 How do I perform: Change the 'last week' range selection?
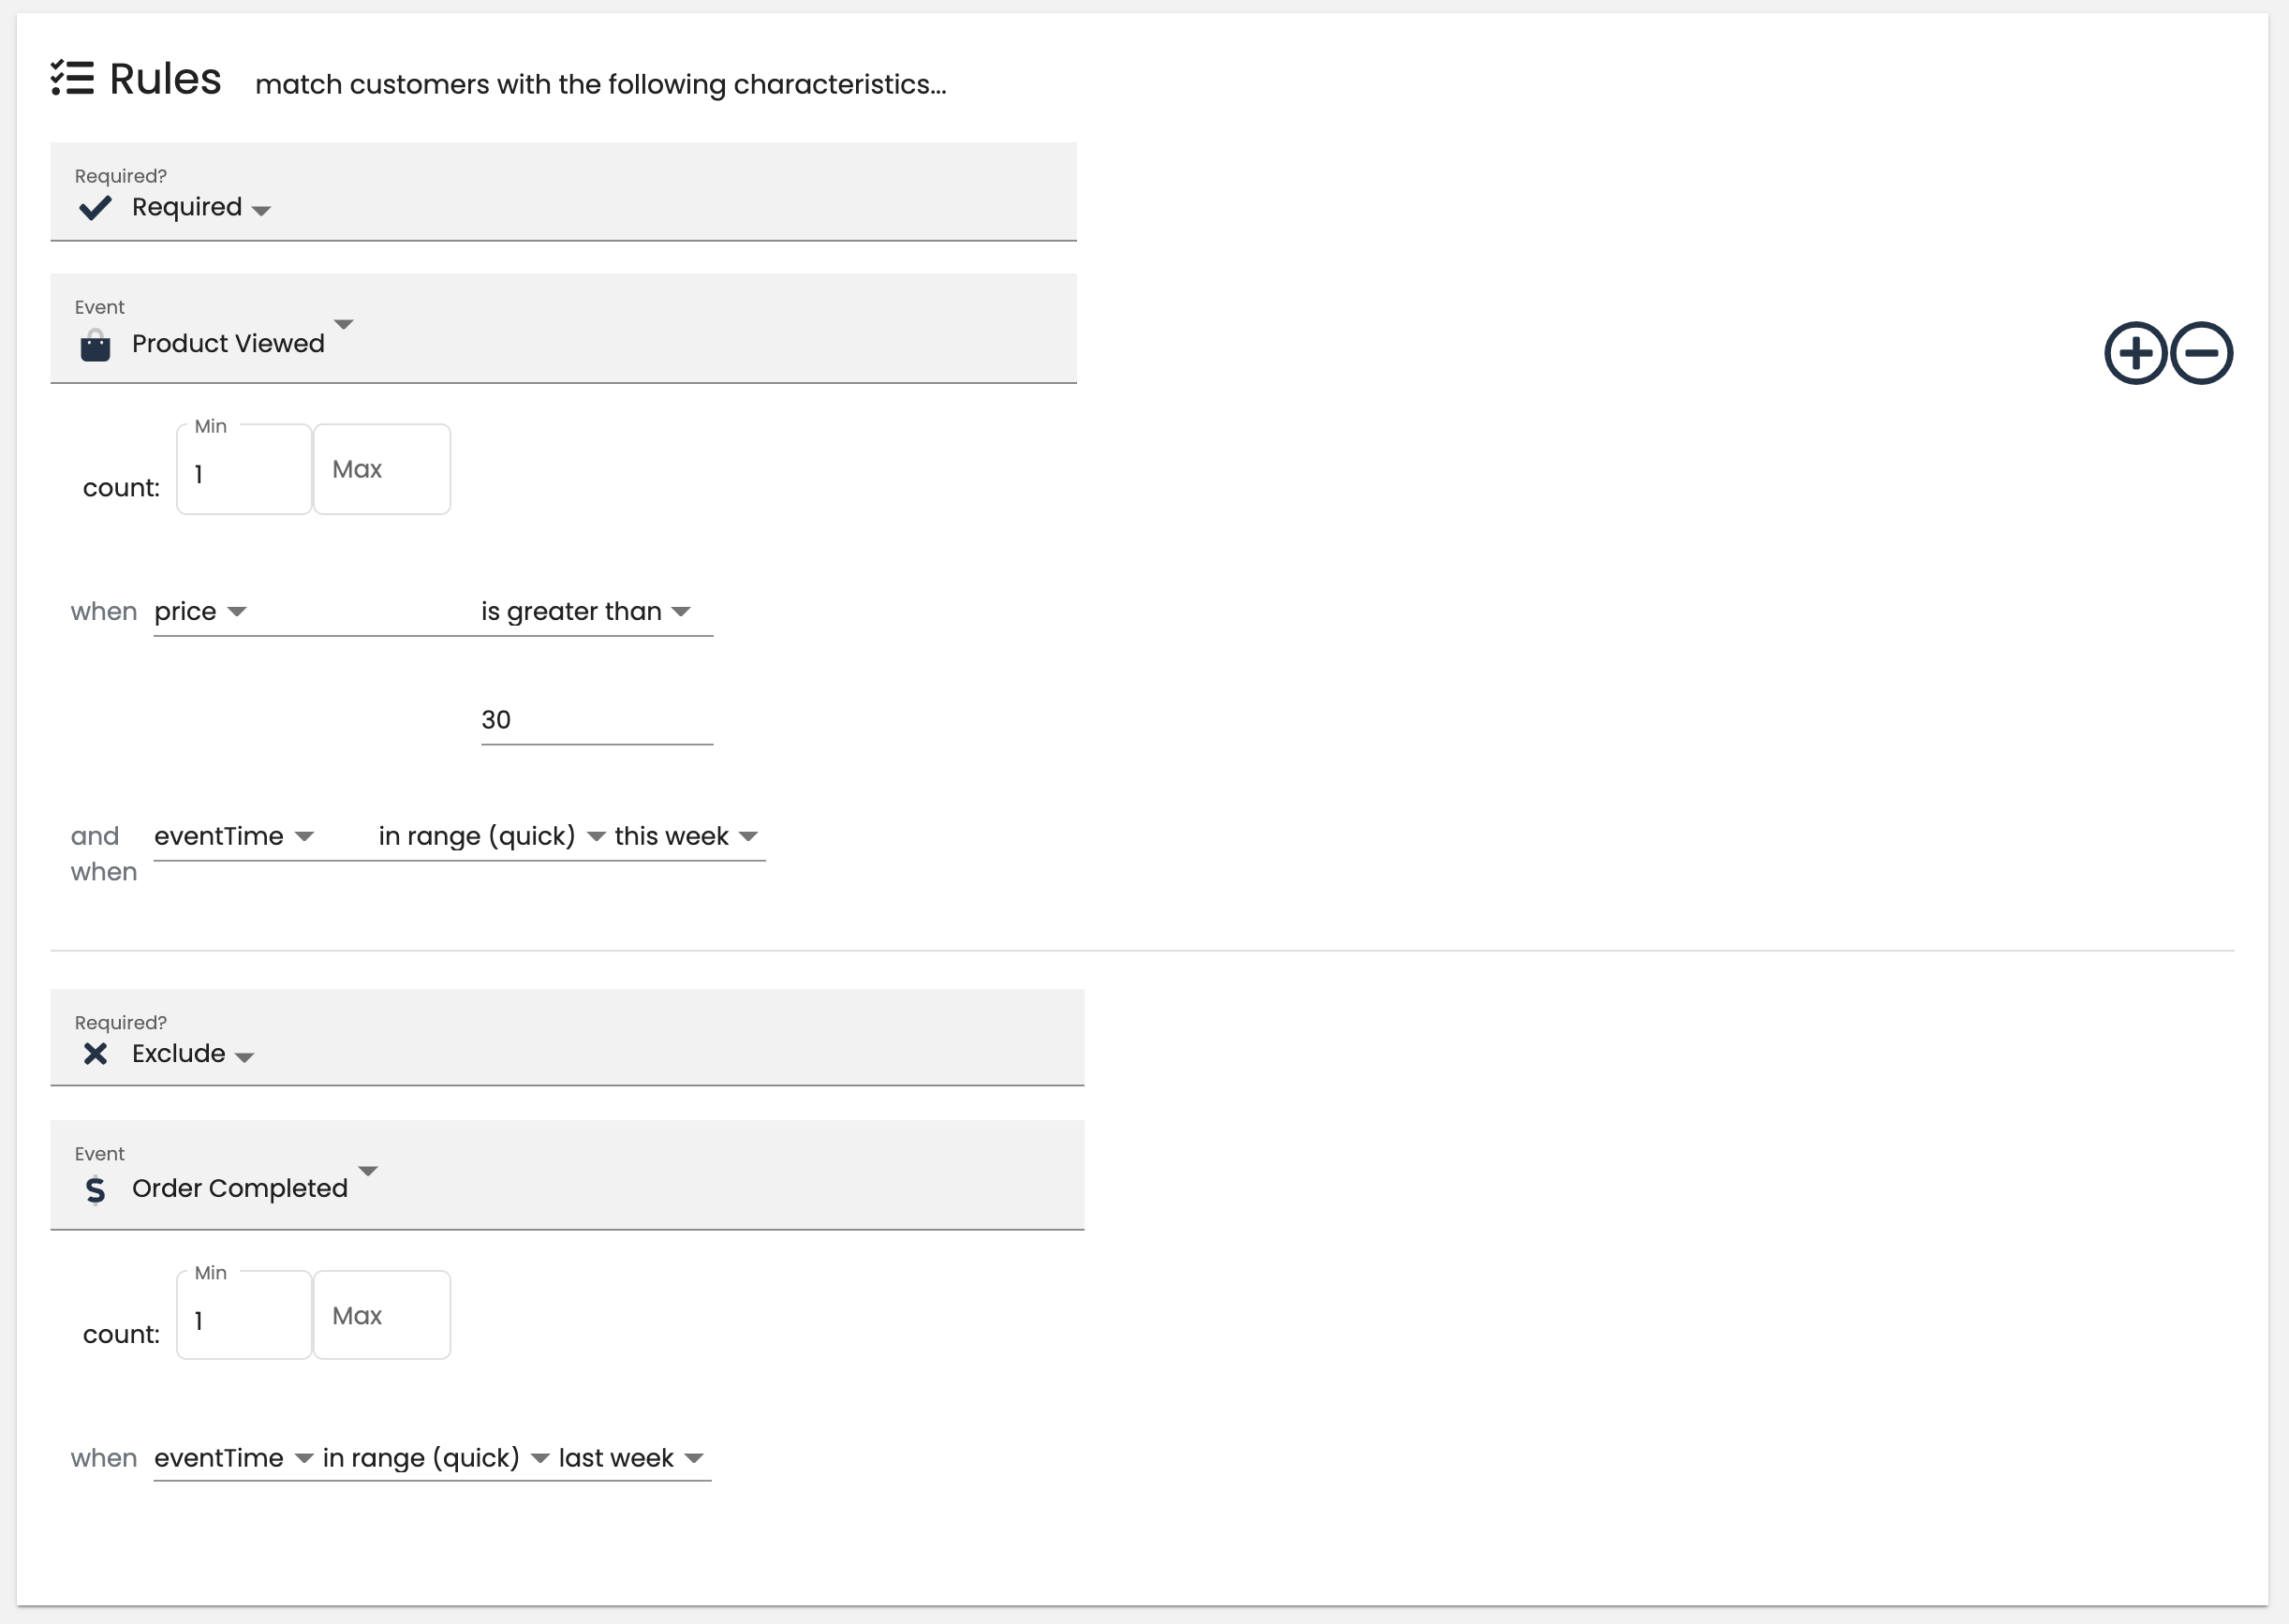click(695, 1459)
